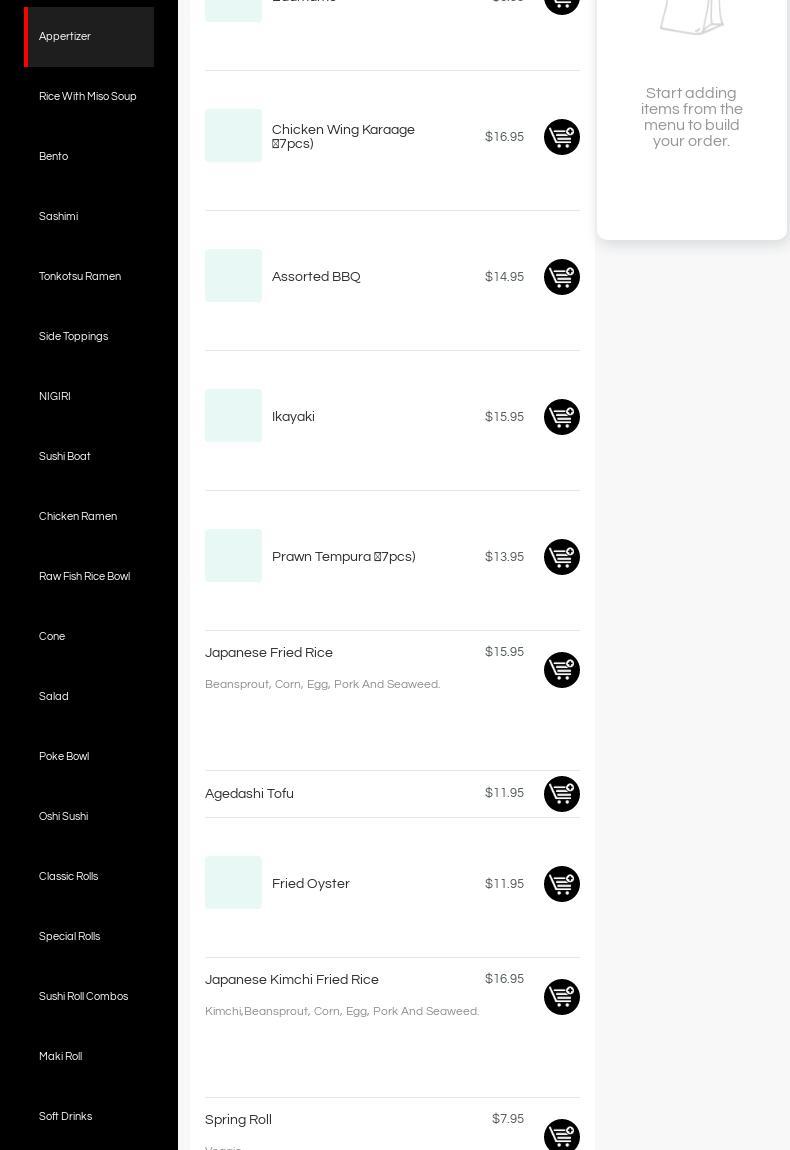Viewport: 790px width, 1150px height.
Task: Switch to Poke Bowl category
Action: pyautogui.click(x=64, y=757)
